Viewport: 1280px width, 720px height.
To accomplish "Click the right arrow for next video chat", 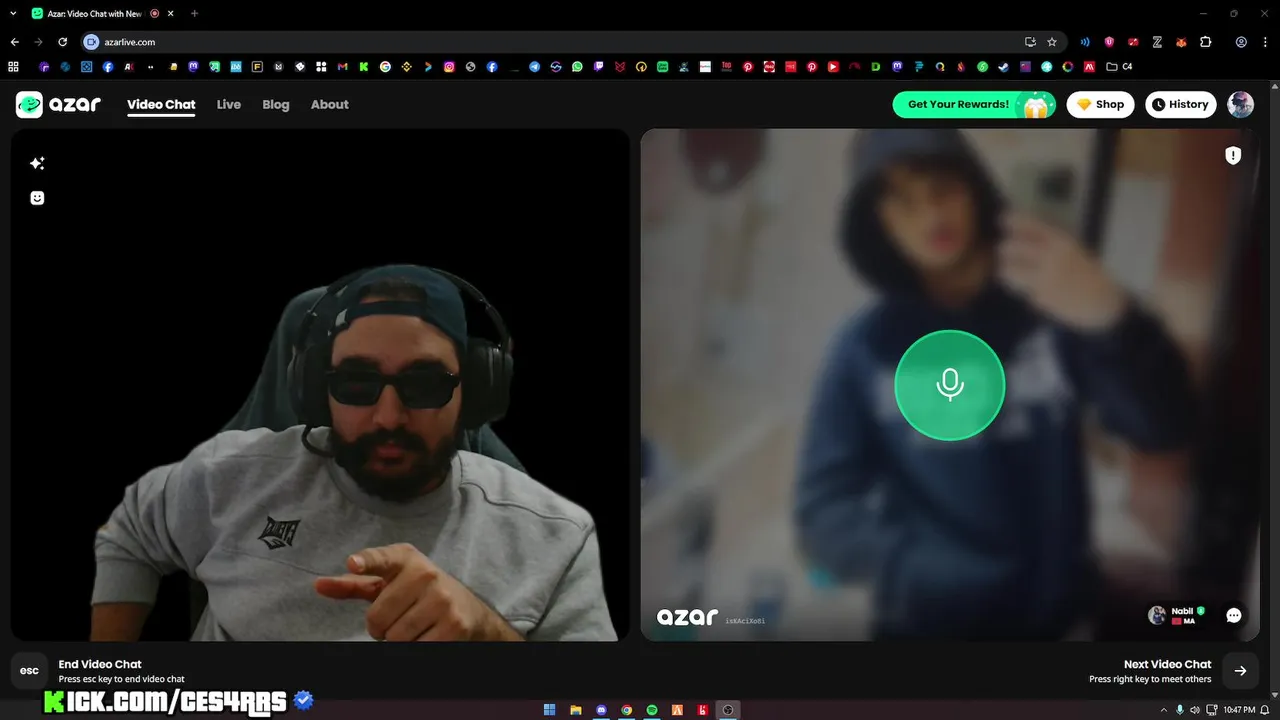I will (x=1240, y=671).
